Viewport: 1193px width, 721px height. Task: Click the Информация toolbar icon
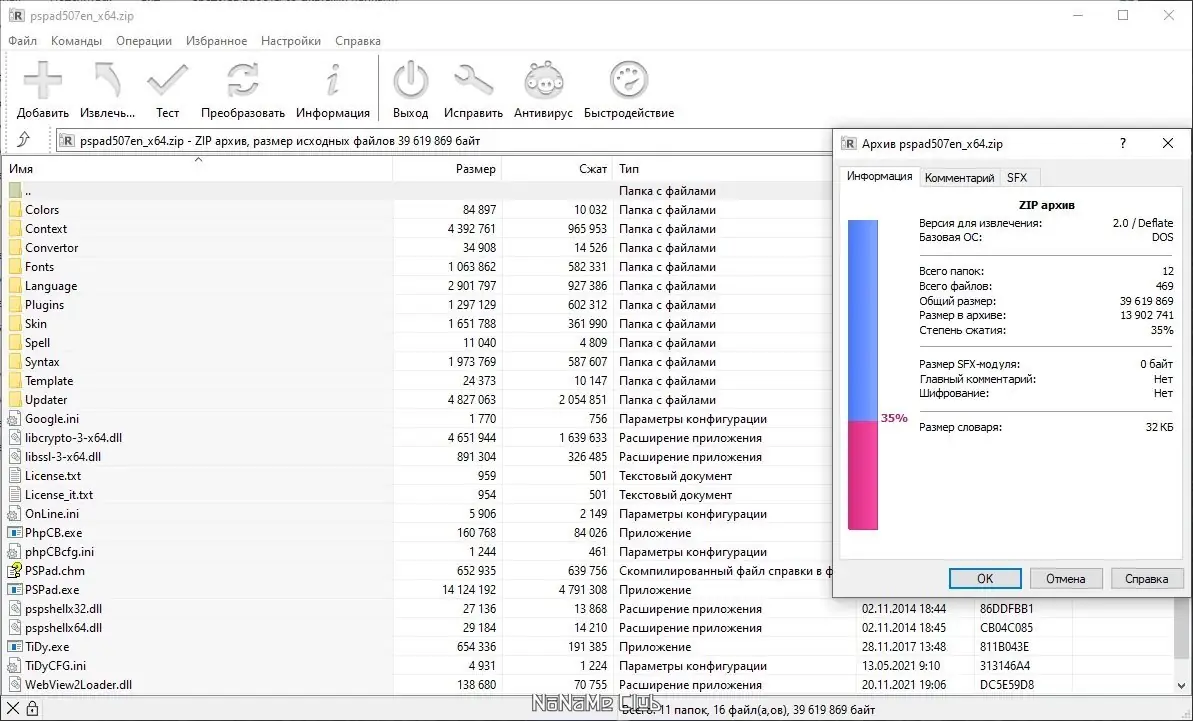[x=332, y=80]
